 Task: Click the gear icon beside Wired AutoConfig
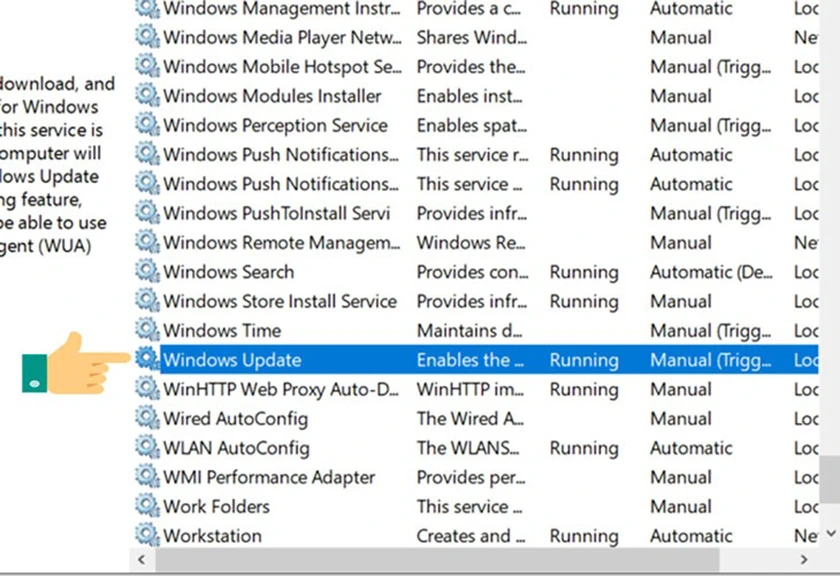(147, 418)
